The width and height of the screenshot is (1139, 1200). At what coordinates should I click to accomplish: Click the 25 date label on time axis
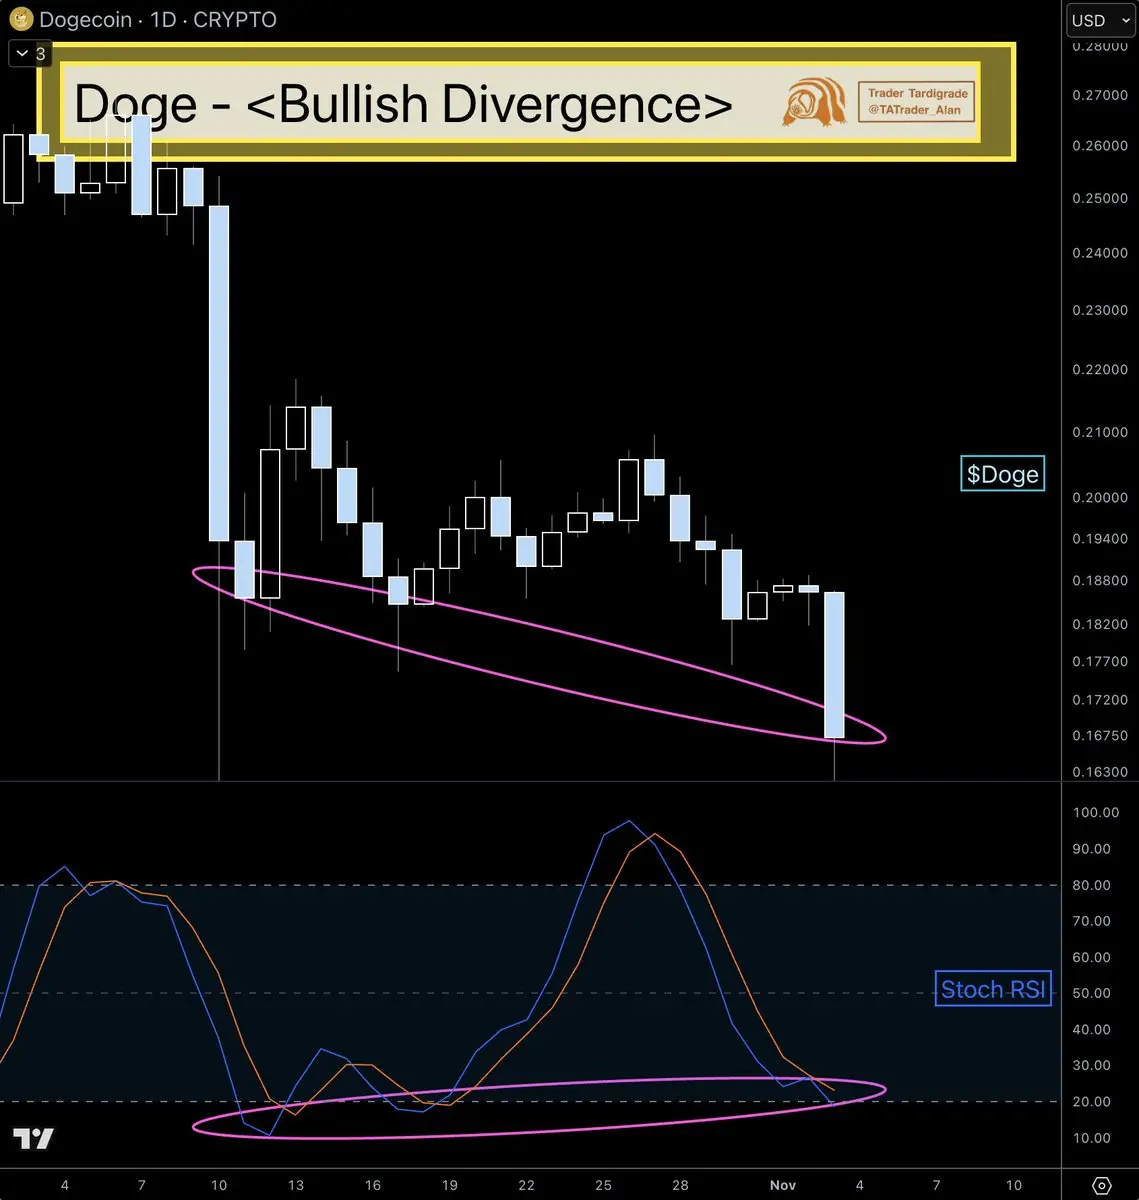coord(603,1185)
